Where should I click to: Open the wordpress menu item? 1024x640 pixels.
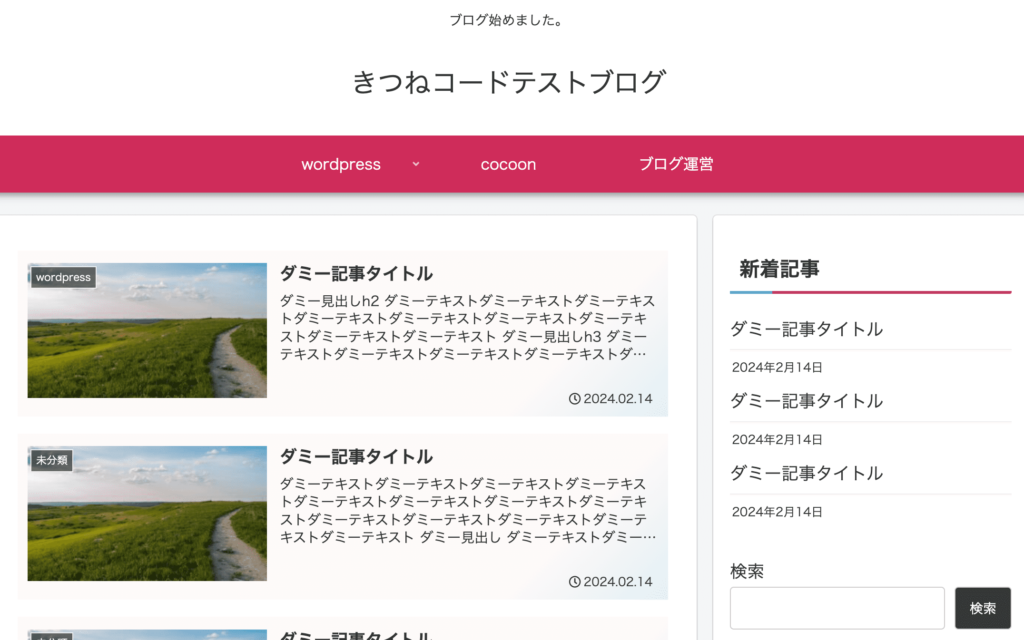tap(341, 165)
